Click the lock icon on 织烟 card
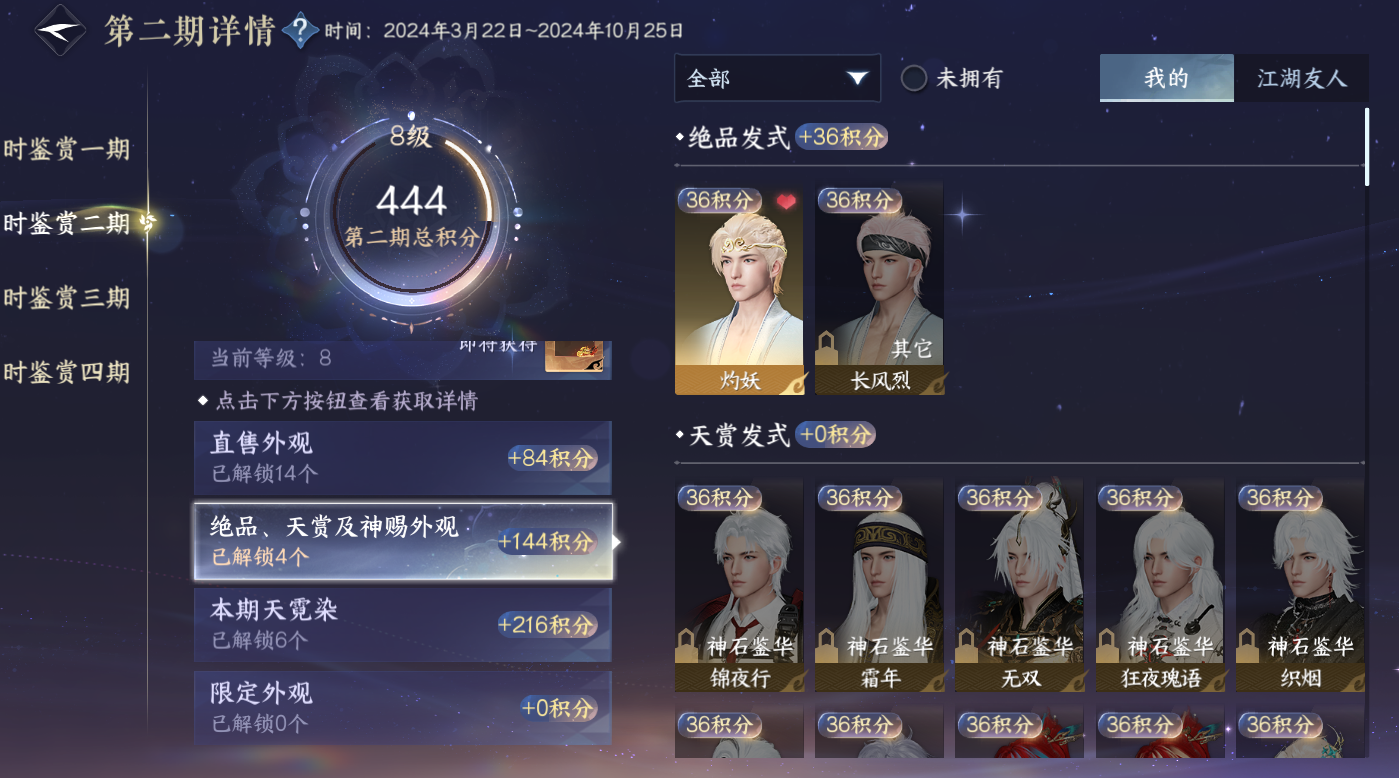The image size is (1399, 778). [x=1248, y=645]
